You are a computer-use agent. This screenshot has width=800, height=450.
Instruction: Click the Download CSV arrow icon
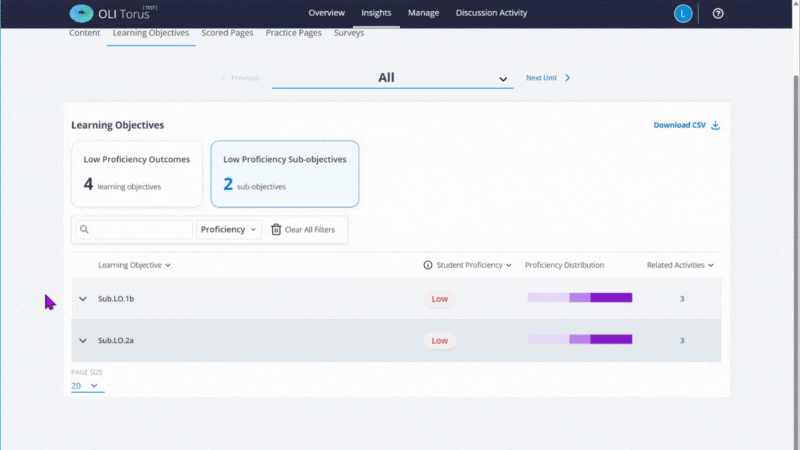[715, 125]
